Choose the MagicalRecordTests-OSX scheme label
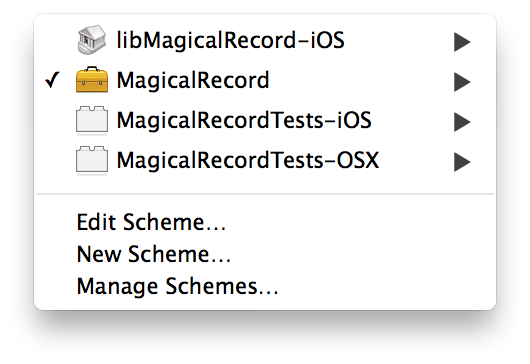Screen dimensions: 530x364 pos(247,161)
